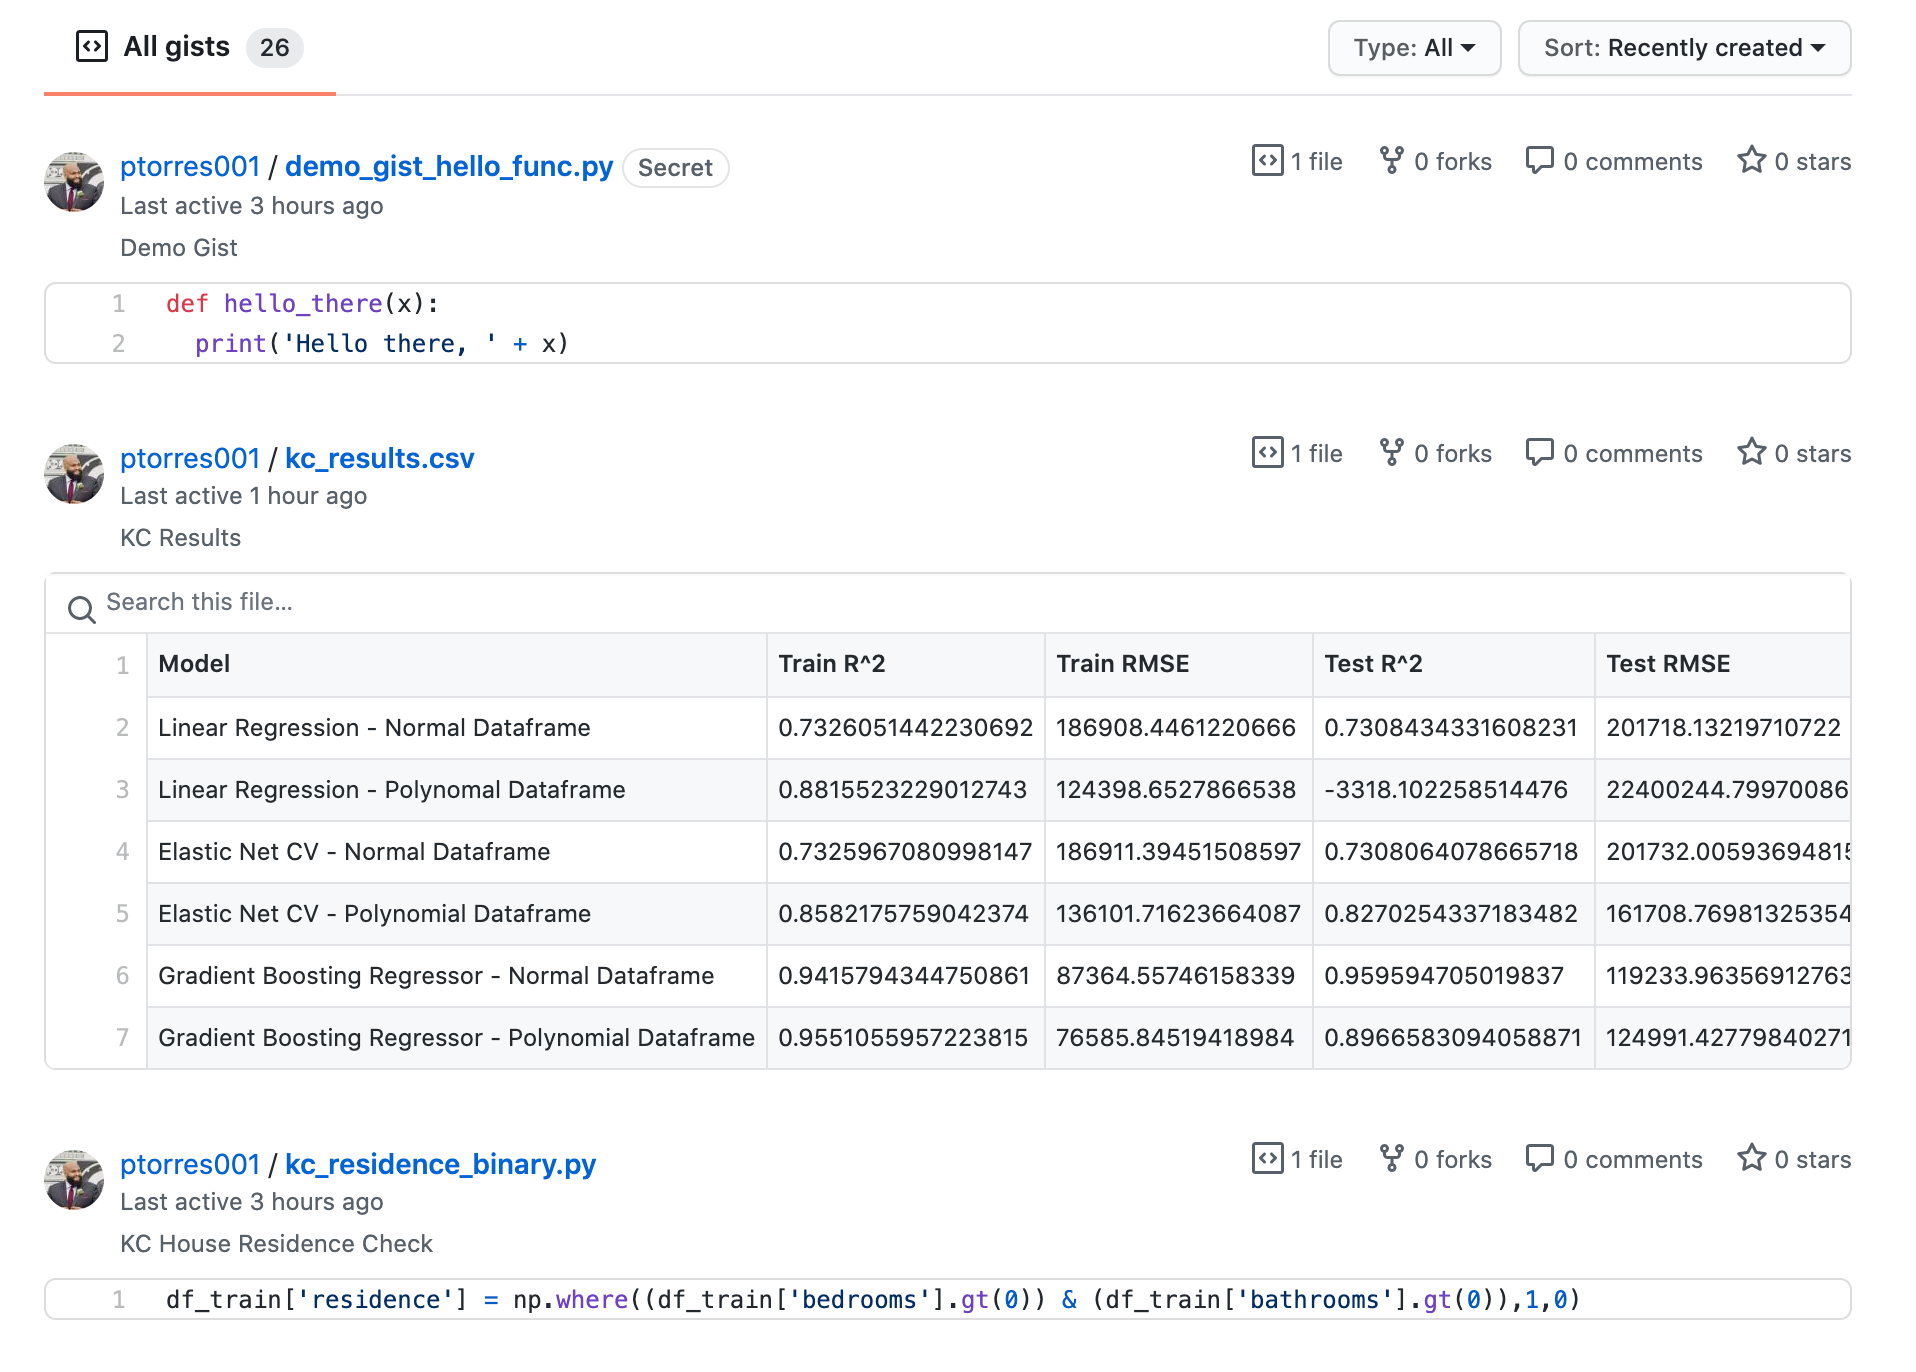Viewport: 1916px width, 1372px height.
Task: Click the star icon on demo_gist_hello_func.py
Action: (x=1750, y=160)
